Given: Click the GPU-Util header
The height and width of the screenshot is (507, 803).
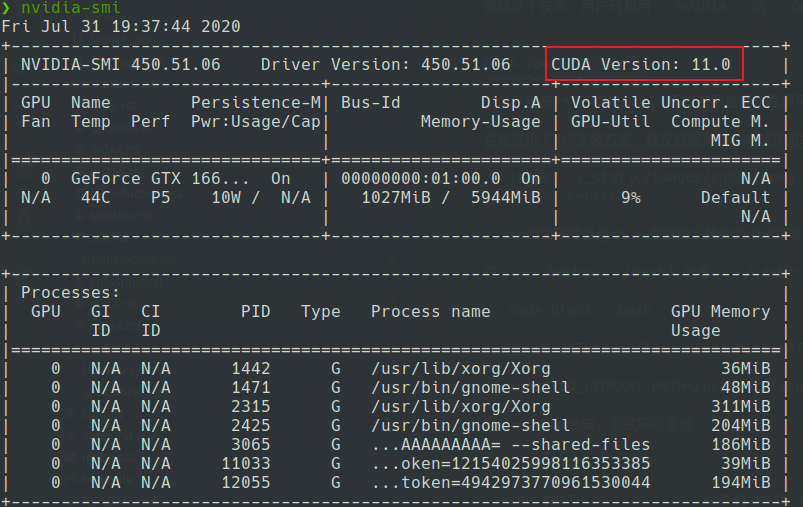Looking at the screenshot, I should coord(610,121).
